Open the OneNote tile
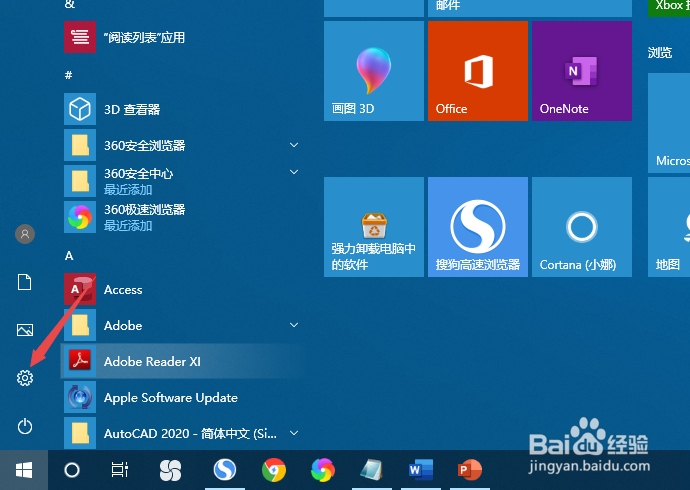This screenshot has height=490, width=690. click(x=582, y=71)
